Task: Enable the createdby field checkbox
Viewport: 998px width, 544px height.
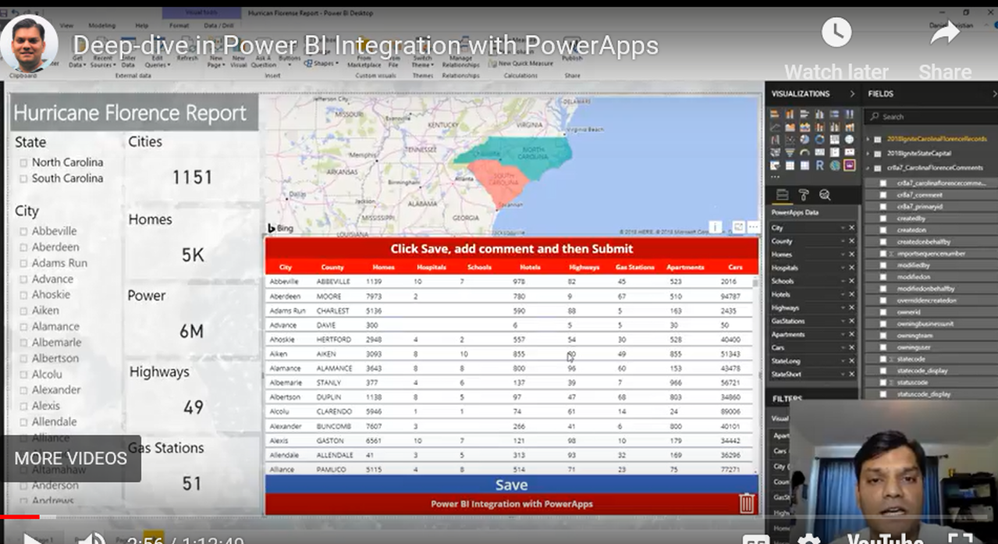Action: click(x=883, y=218)
